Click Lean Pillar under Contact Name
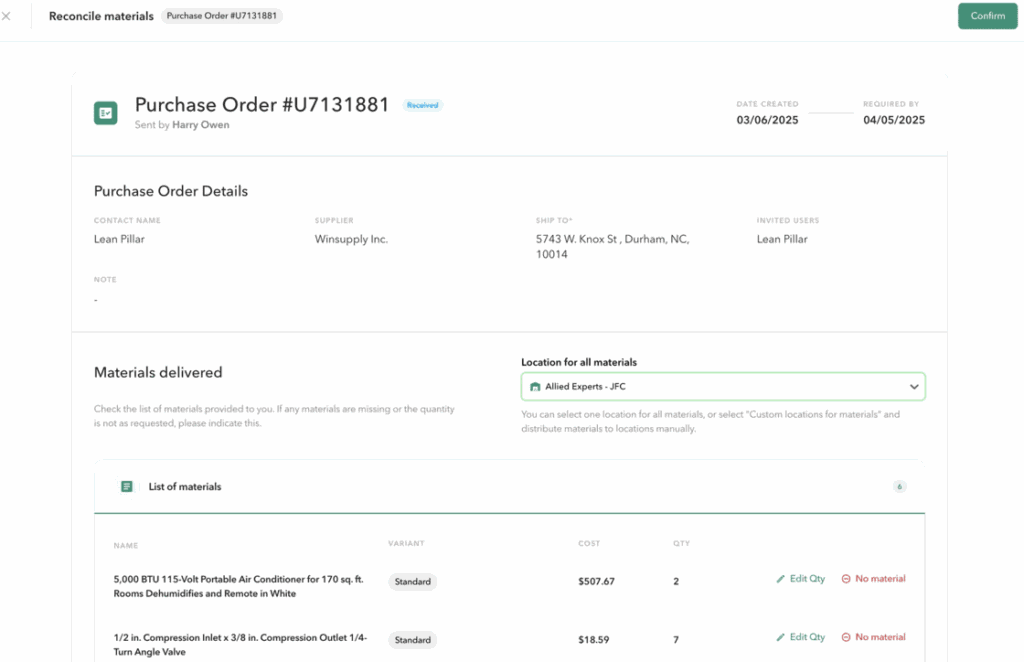1024x662 pixels. pyautogui.click(x=120, y=239)
